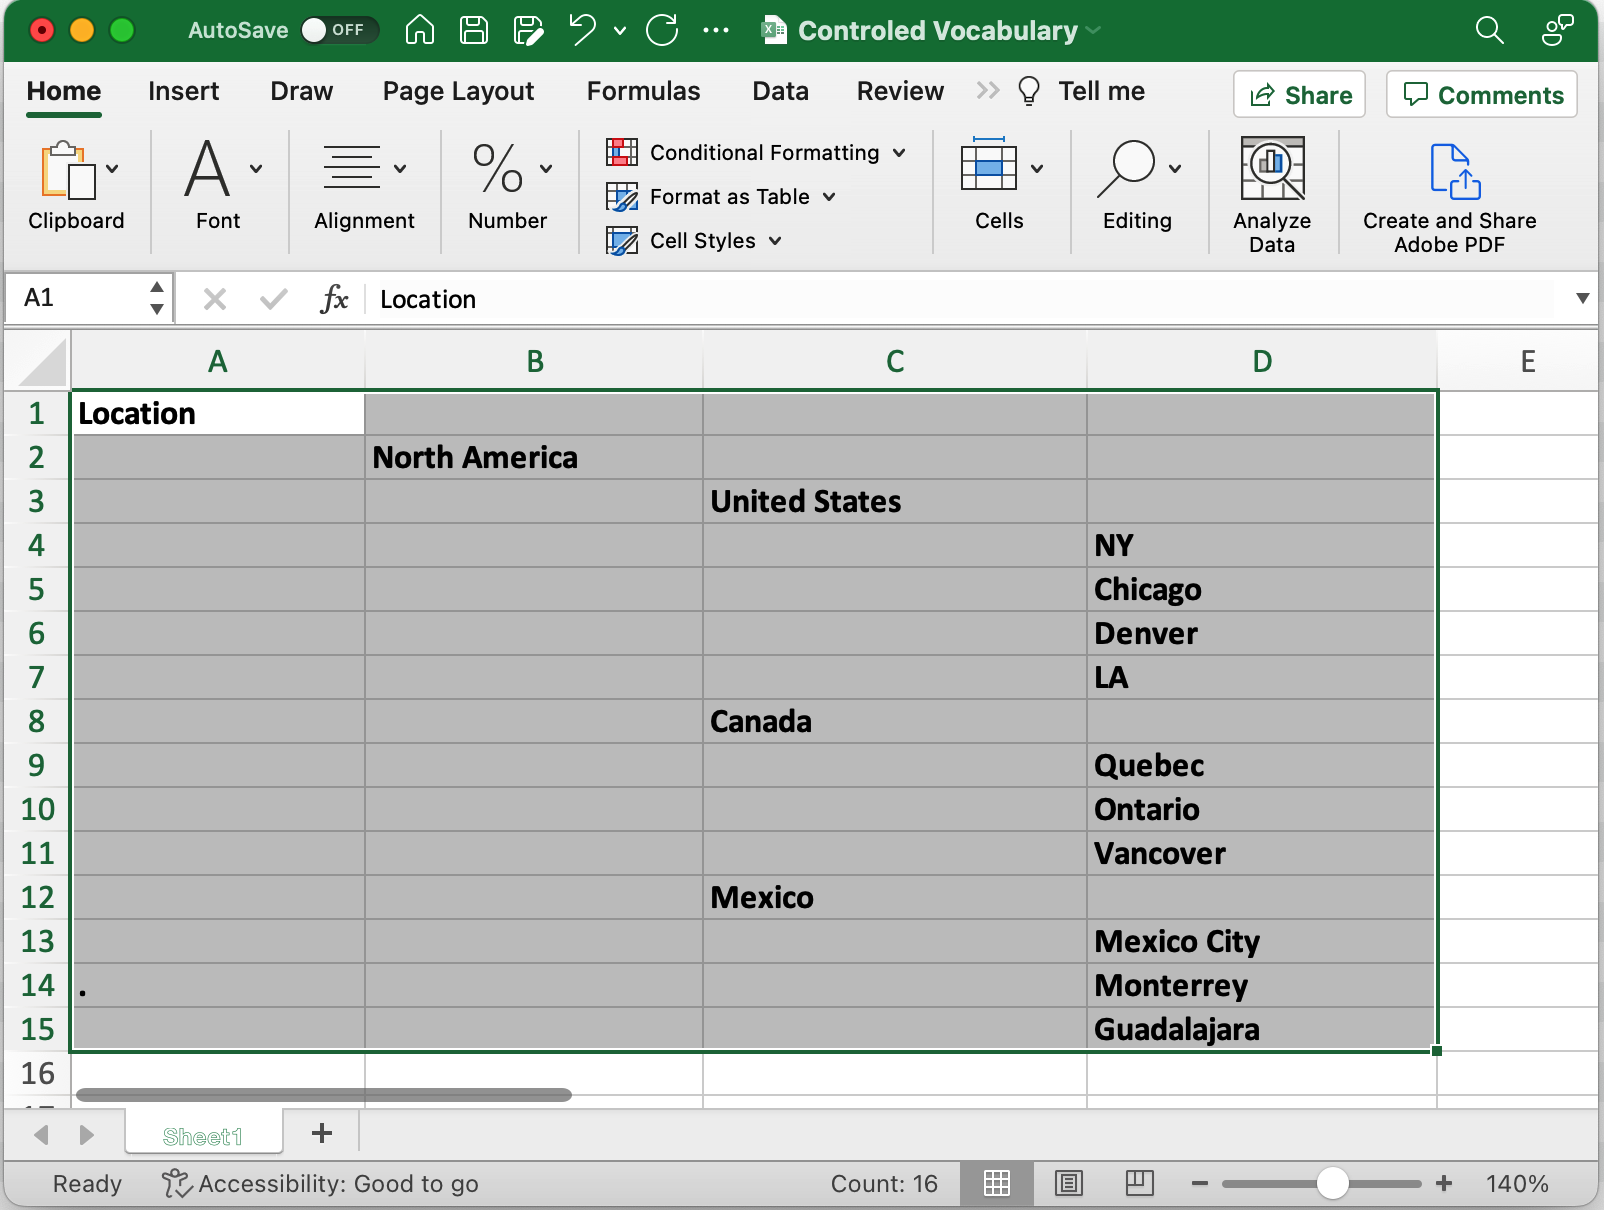This screenshot has height=1210, width=1604.
Task: Expand the formula bar chevron
Action: tap(1583, 297)
